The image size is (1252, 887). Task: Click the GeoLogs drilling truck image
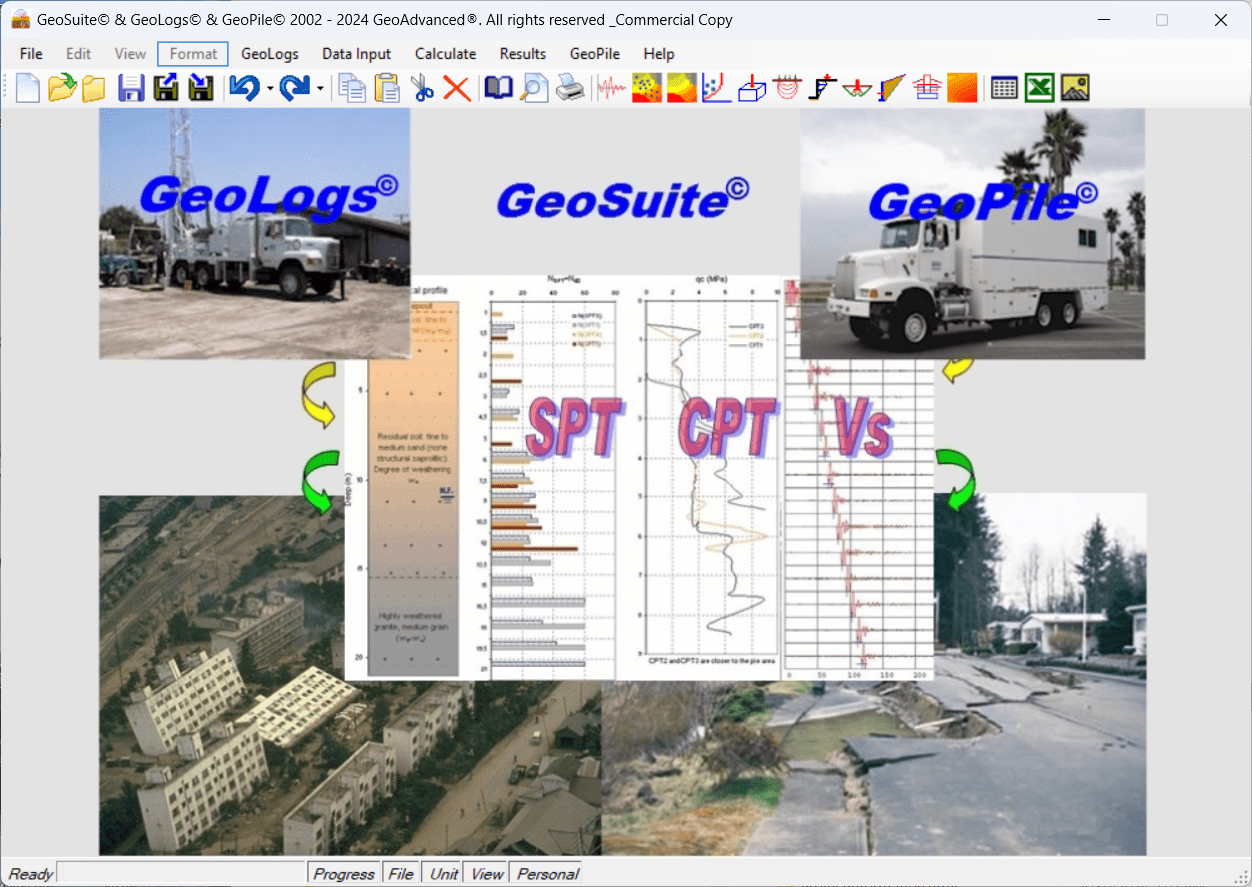point(255,233)
